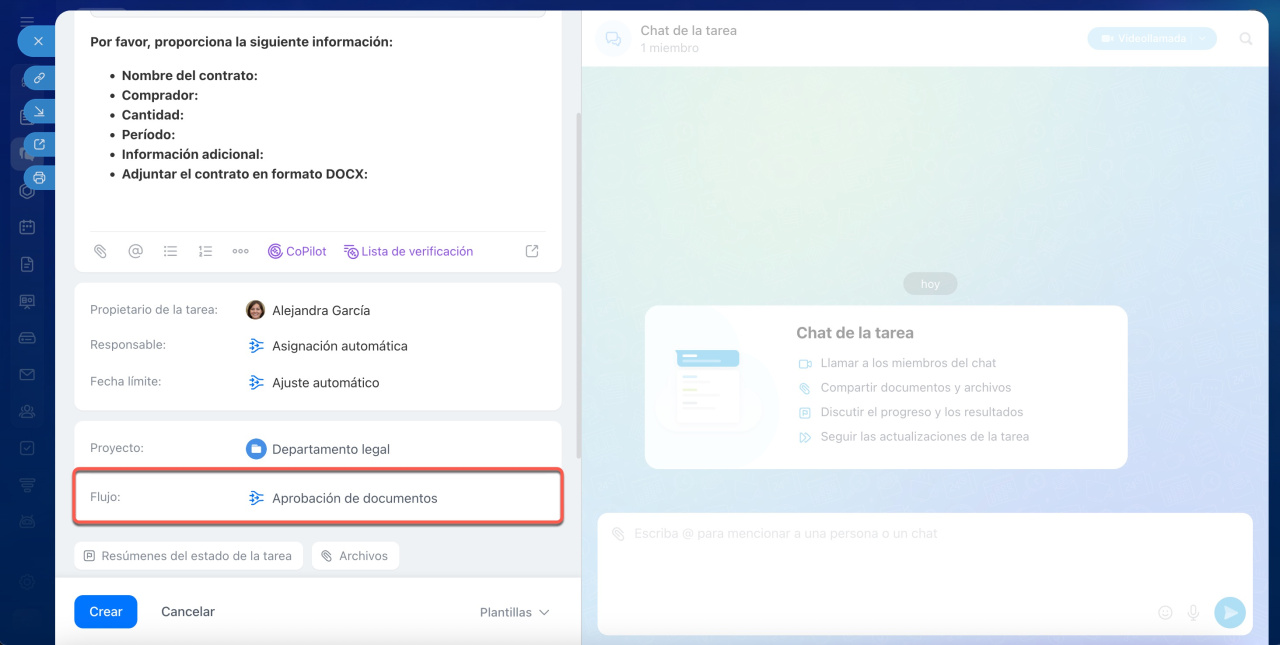This screenshot has width=1280, height=645.
Task: Click the print icon in side panel
Action: point(39,179)
